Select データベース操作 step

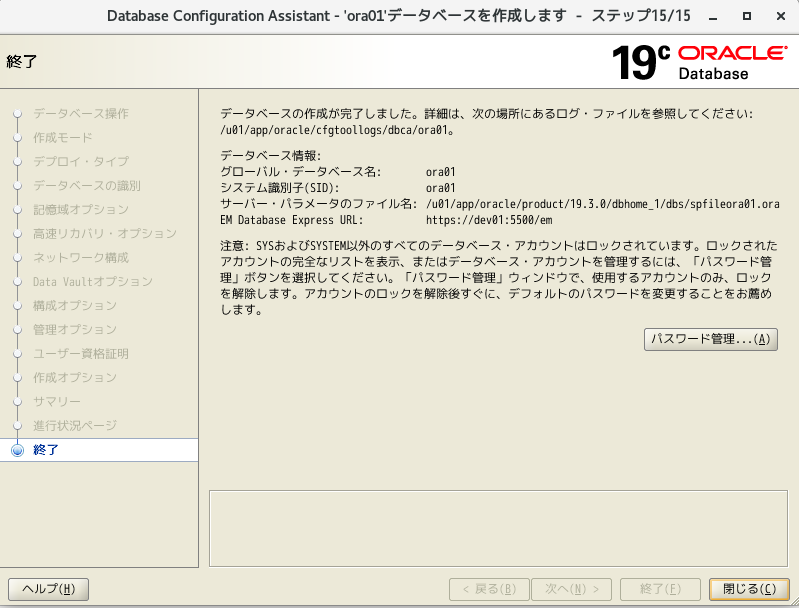(81, 113)
